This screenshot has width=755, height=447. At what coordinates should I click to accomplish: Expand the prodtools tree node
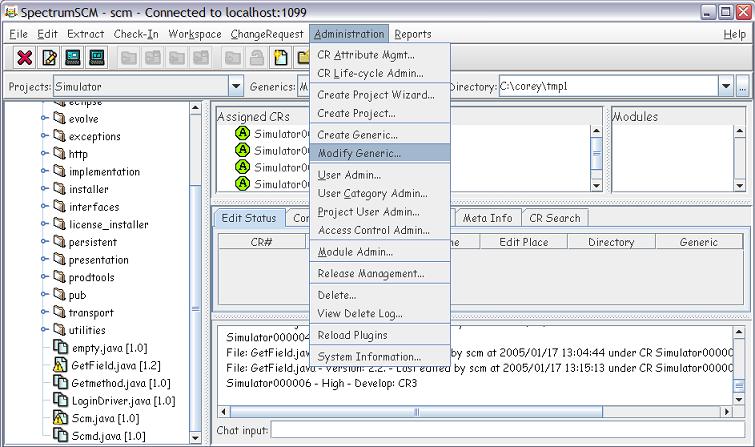click(x=44, y=276)
